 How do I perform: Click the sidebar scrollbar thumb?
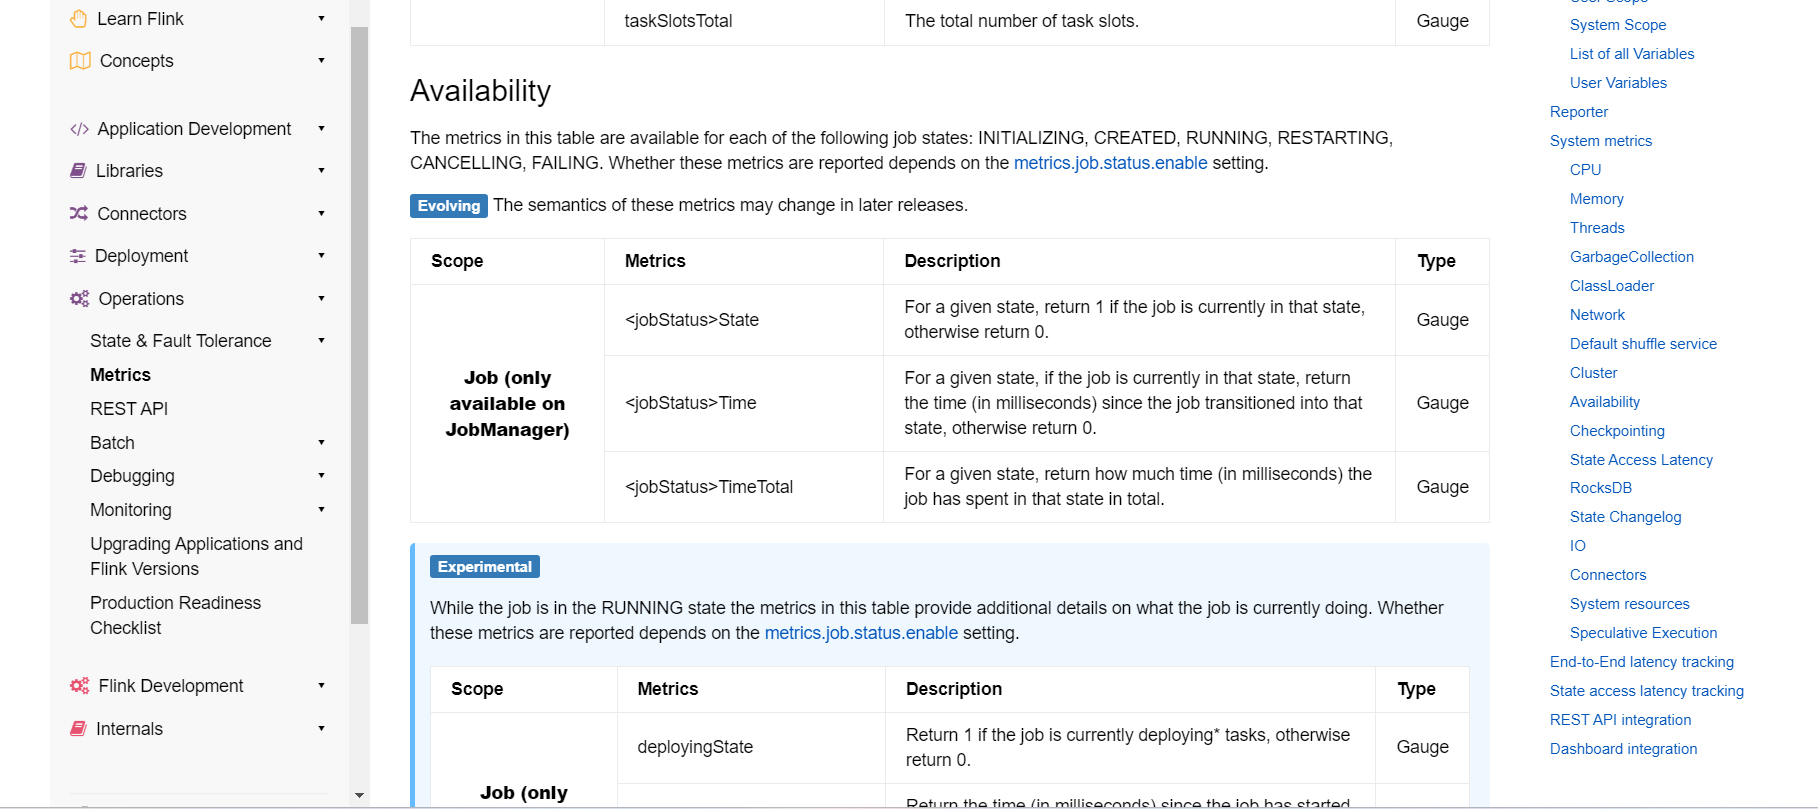pyautogui.click(x=360, y=325)
